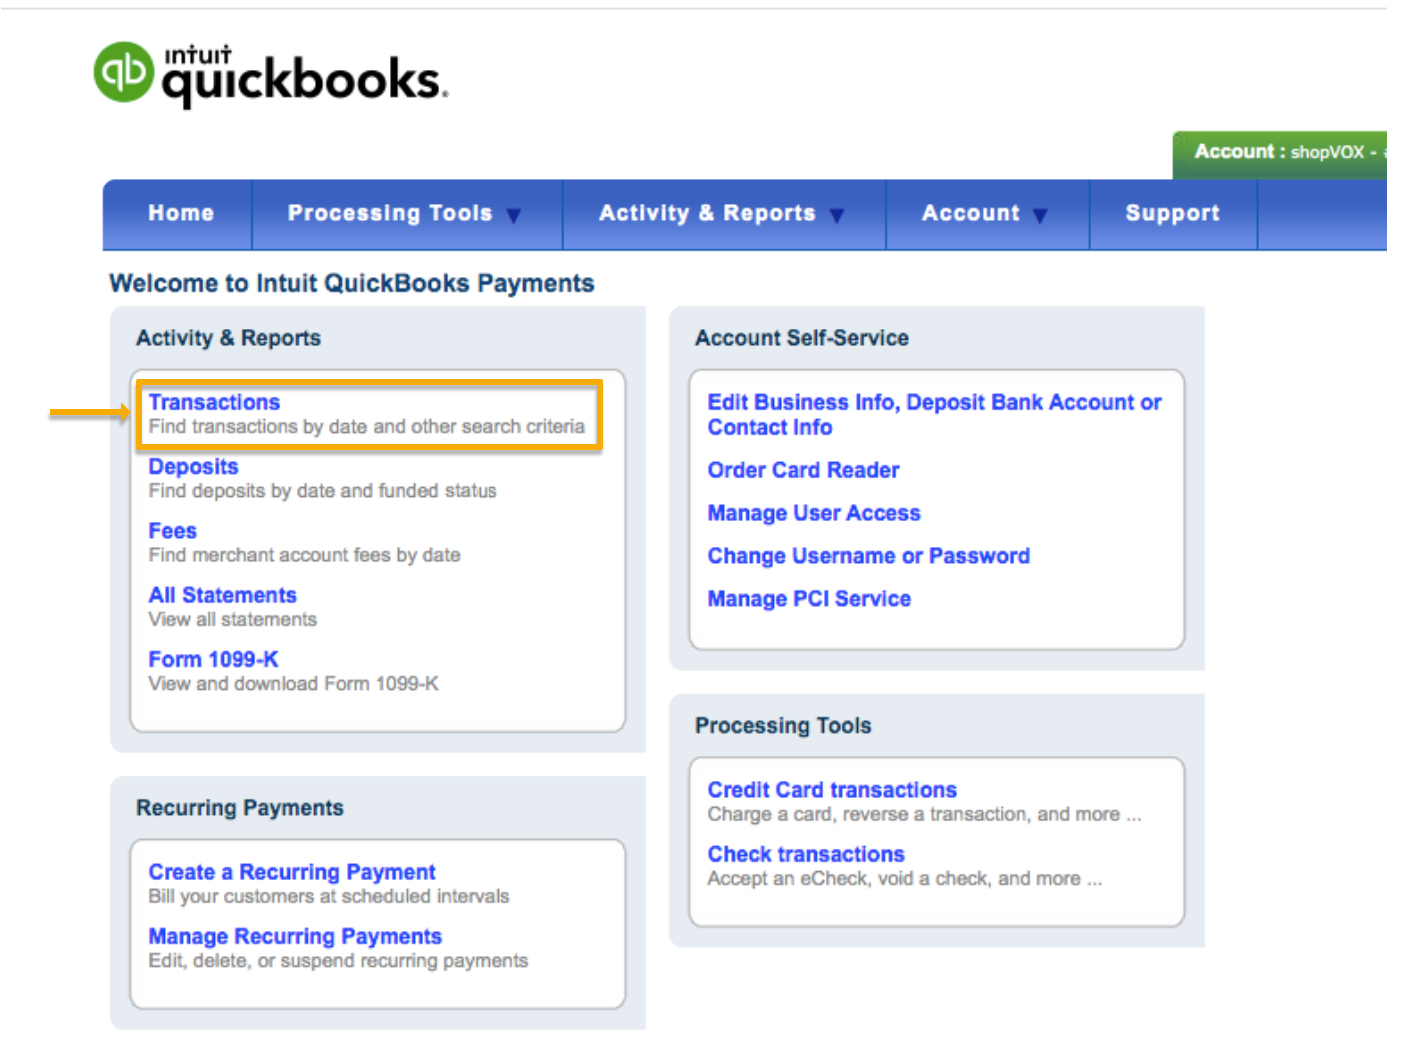Open Credit Card transactions
Viewport: 1426px width, 1051px height.
coord(832,790)
